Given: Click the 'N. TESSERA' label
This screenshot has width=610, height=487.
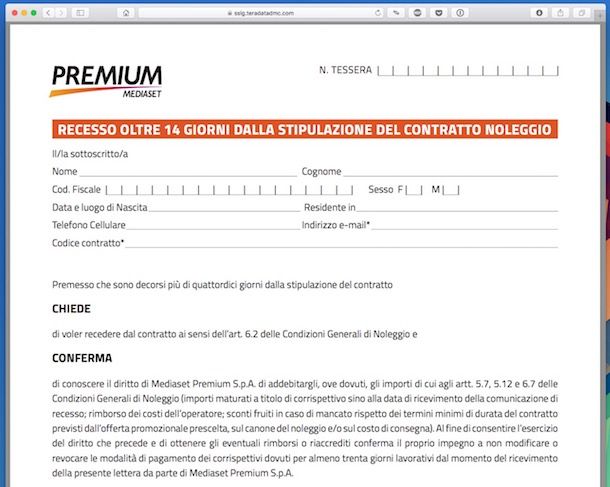Looking at the screenshot, I should pos(345,70).
